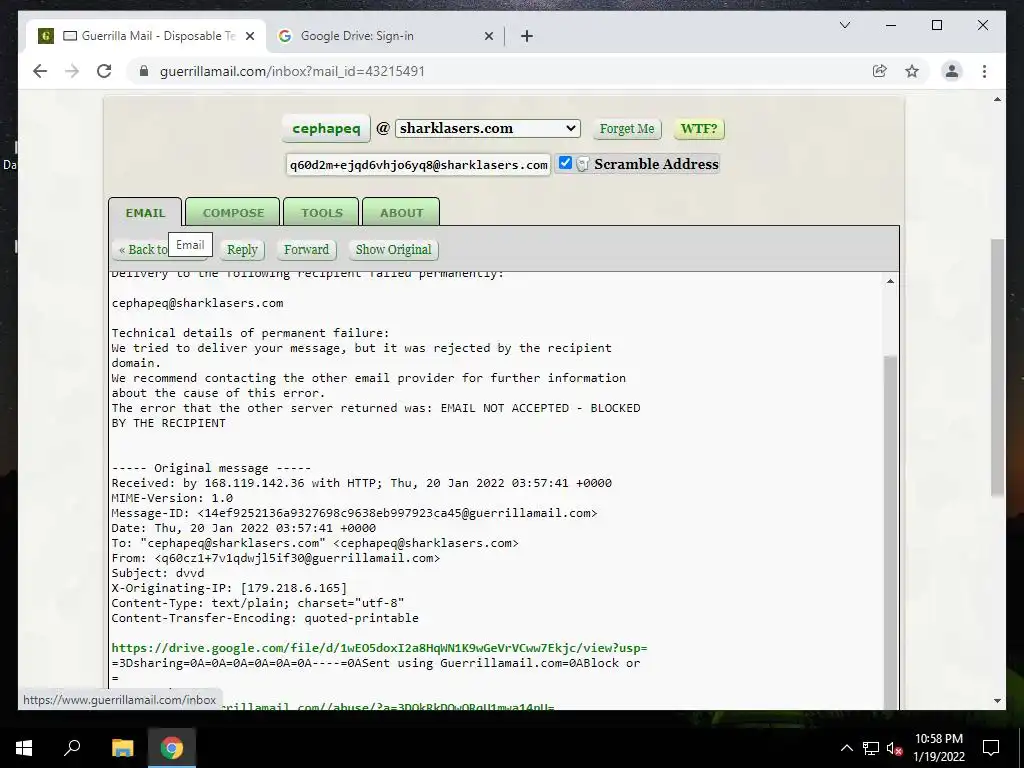Click the WTF? help button

click(699, 129)
